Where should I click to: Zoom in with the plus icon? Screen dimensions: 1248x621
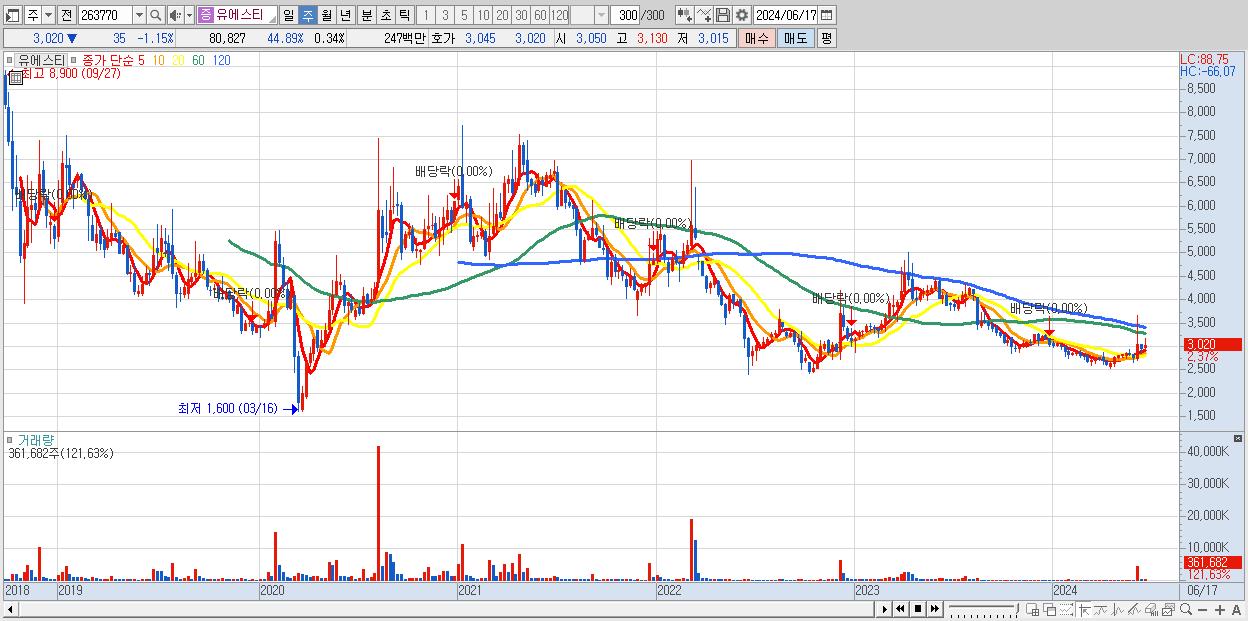click(1220, 610)
